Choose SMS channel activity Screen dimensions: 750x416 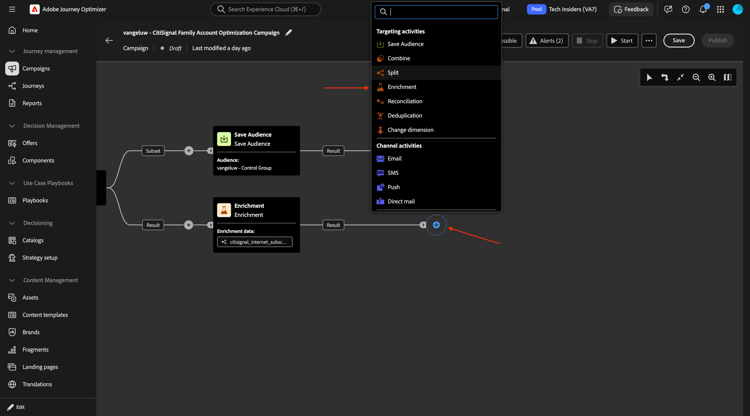[x=436, y=173]
